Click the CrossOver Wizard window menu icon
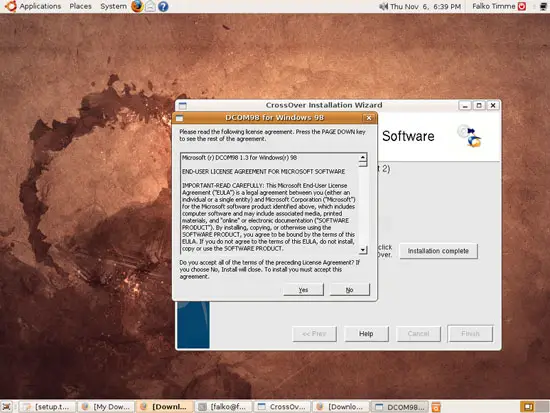Viewport: 550px width, 413px height. (183, 105)
